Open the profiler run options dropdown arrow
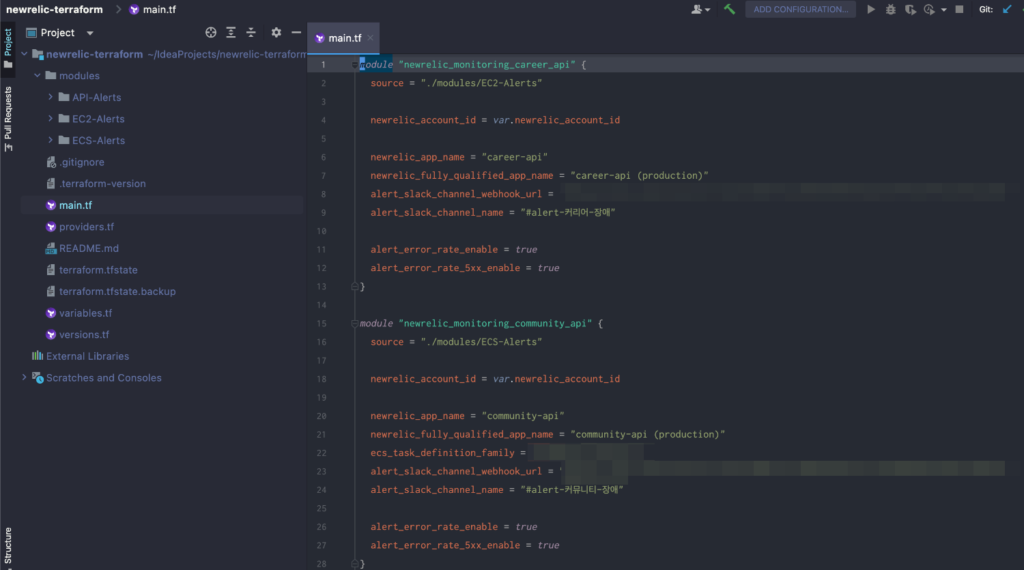This screenshot has height=570, width=1024. pyautogui.click(x=944, y=10)
